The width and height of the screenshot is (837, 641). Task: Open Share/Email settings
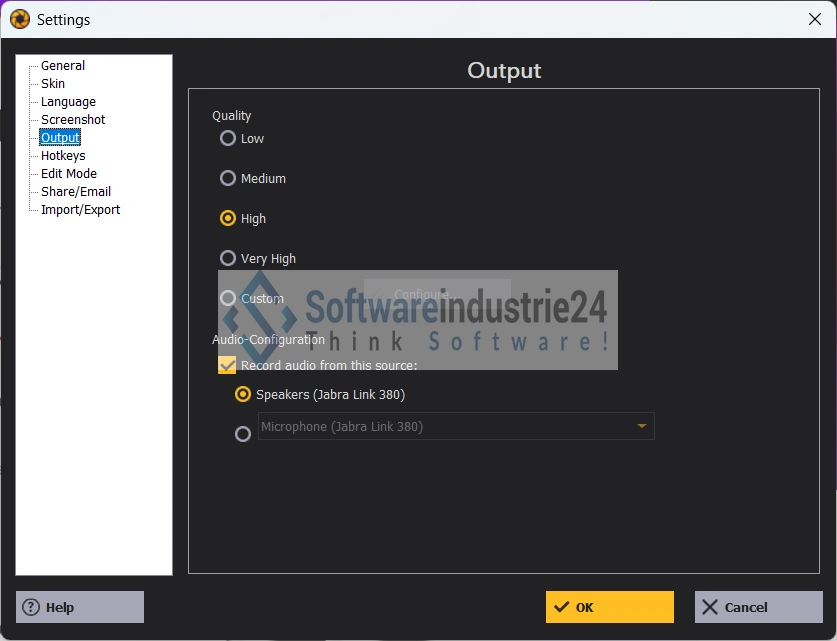point(75,192)
